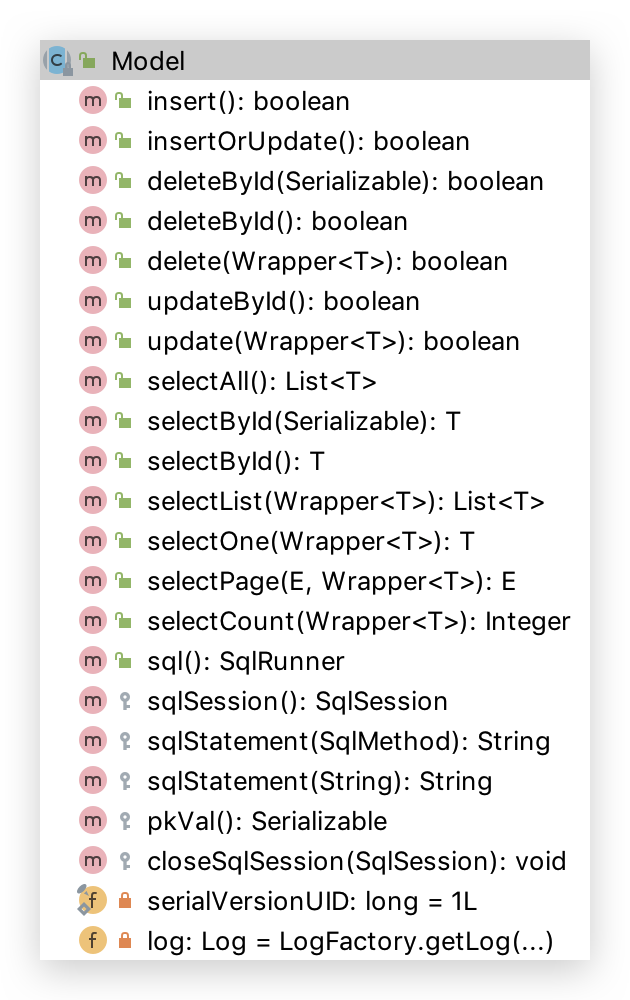This screenshot has width=630, height=1000.
Task: Click the method icon next to insert()
Action: point(92,101)
